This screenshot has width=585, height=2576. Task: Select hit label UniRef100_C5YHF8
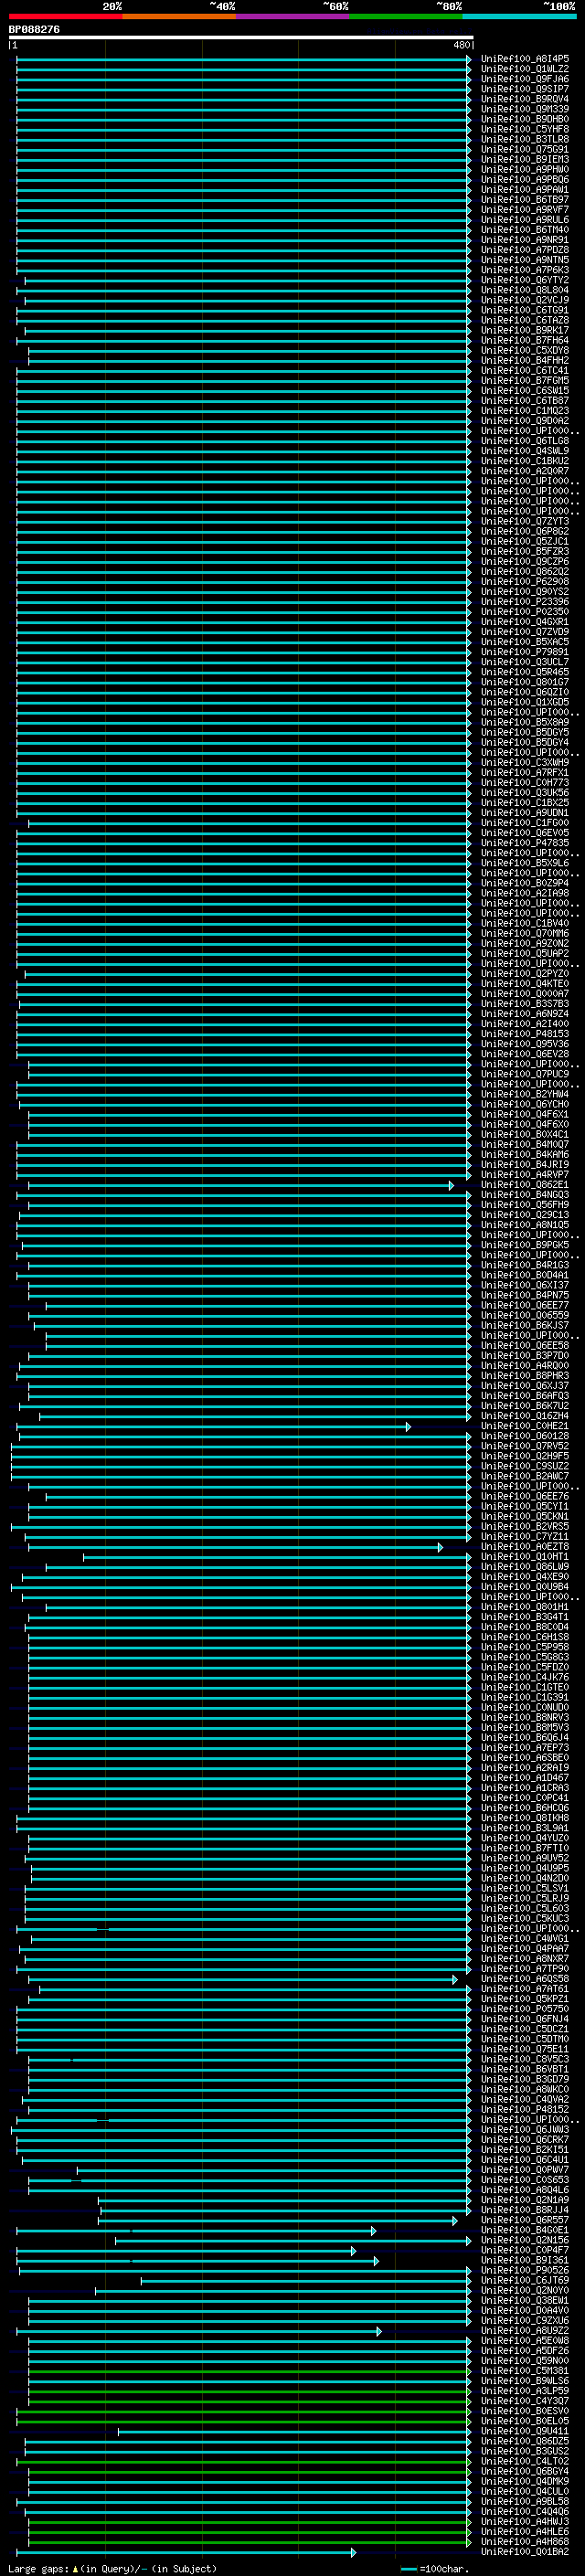coord(524,129)
